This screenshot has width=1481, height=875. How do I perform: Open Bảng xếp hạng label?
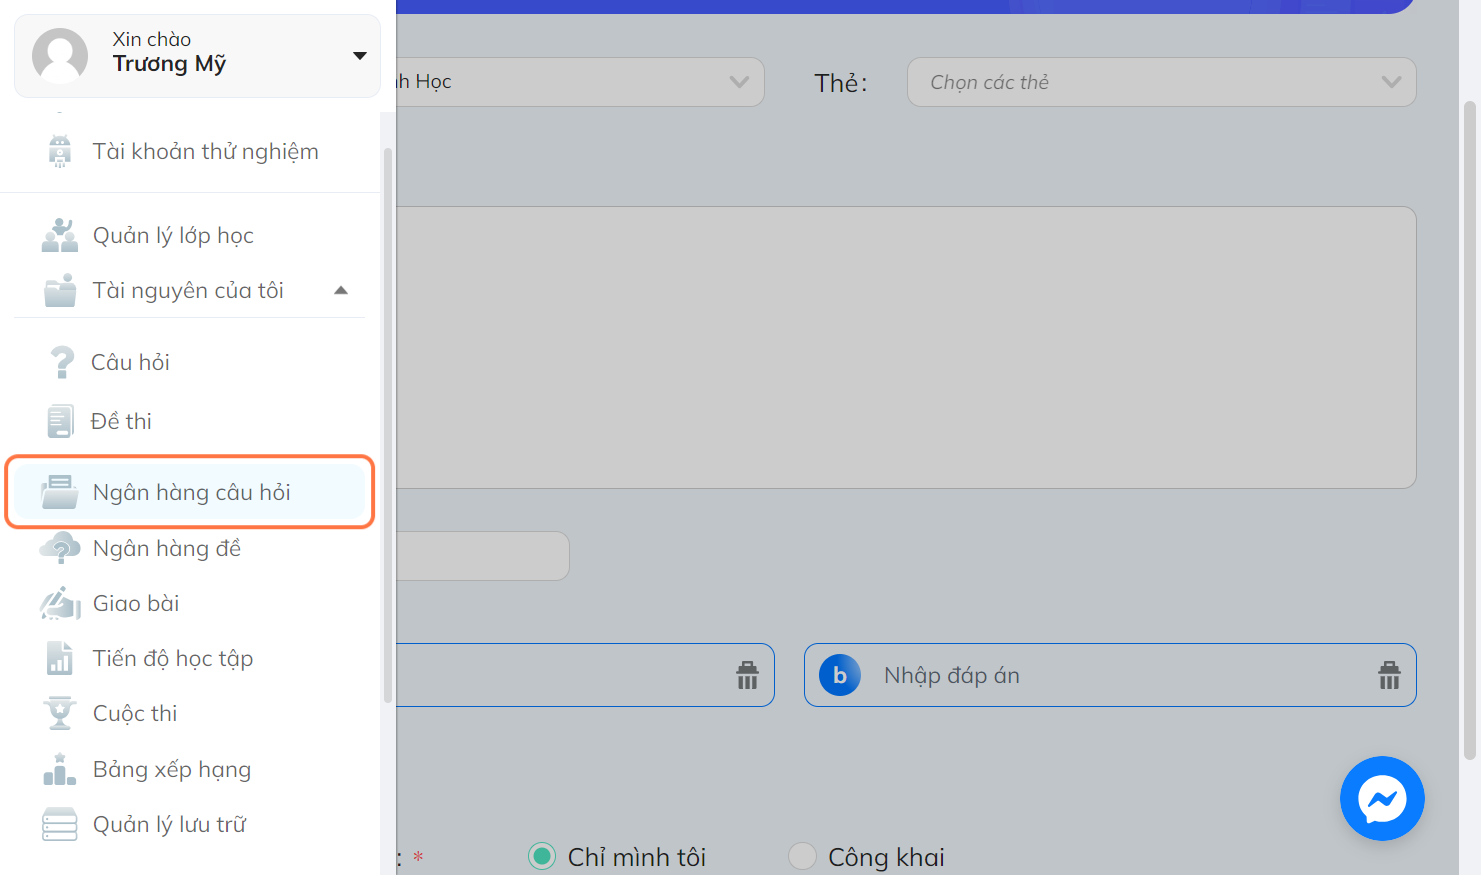(x=172, y=769)
